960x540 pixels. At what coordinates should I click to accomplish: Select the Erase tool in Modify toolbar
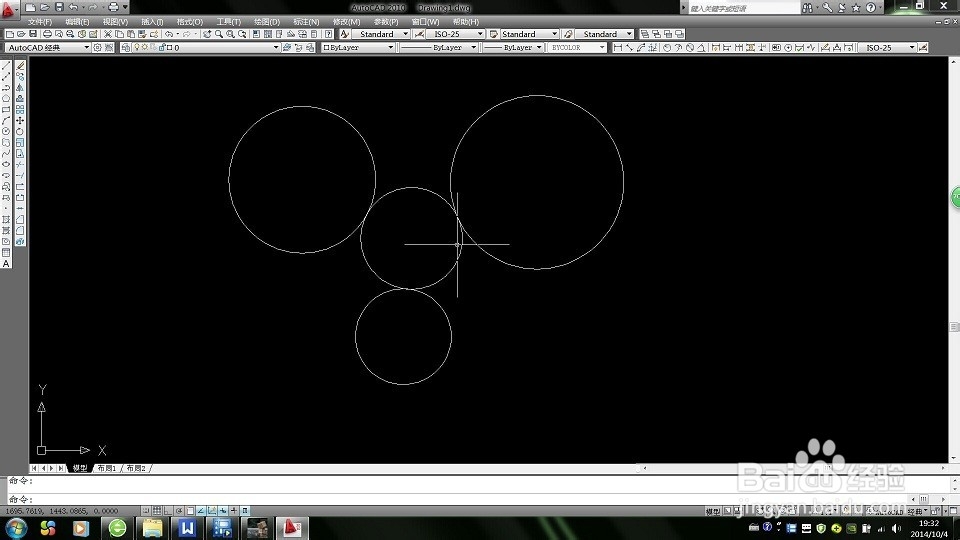[x=20, y=66]
